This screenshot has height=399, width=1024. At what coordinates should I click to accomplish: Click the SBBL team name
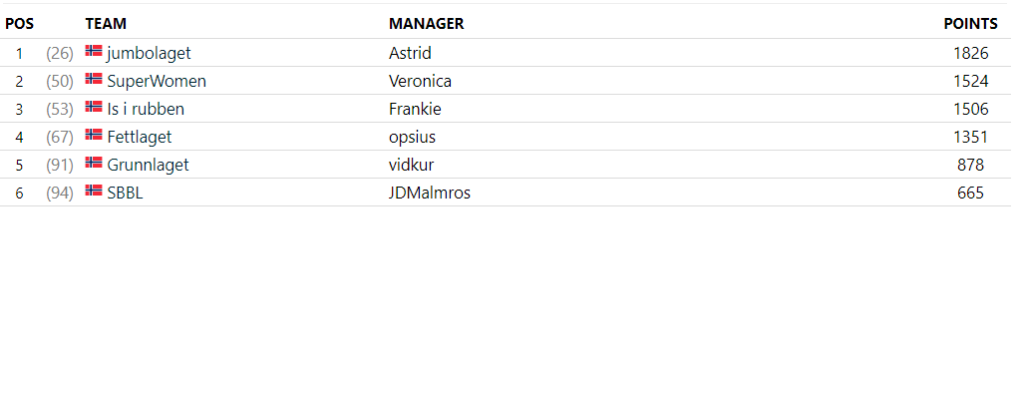click(125, 193)
